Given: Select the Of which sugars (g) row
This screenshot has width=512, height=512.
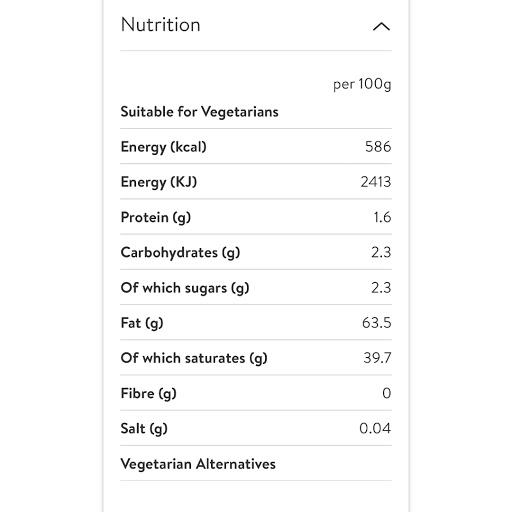Looking at the screenshot, I should point(256,288).
